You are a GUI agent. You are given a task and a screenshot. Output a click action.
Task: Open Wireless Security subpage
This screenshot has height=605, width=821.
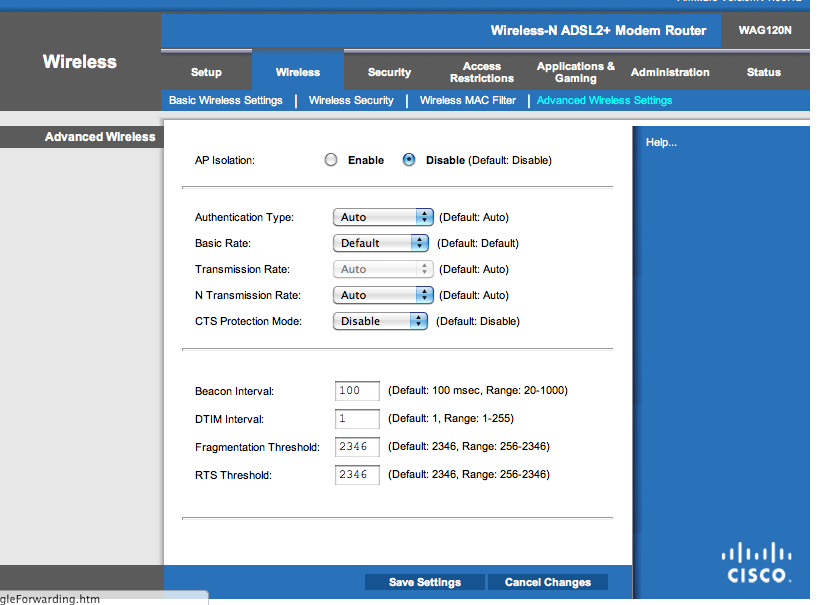351,100
